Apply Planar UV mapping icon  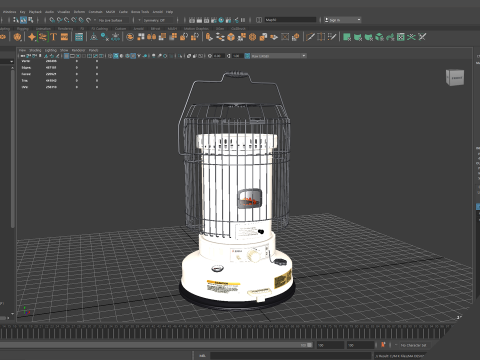pos(347,37)
